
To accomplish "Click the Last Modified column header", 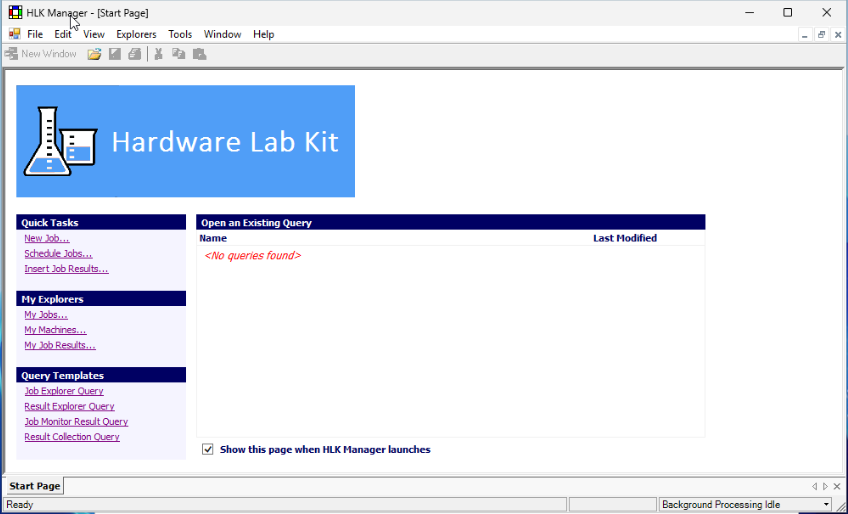I will [625, 238].
